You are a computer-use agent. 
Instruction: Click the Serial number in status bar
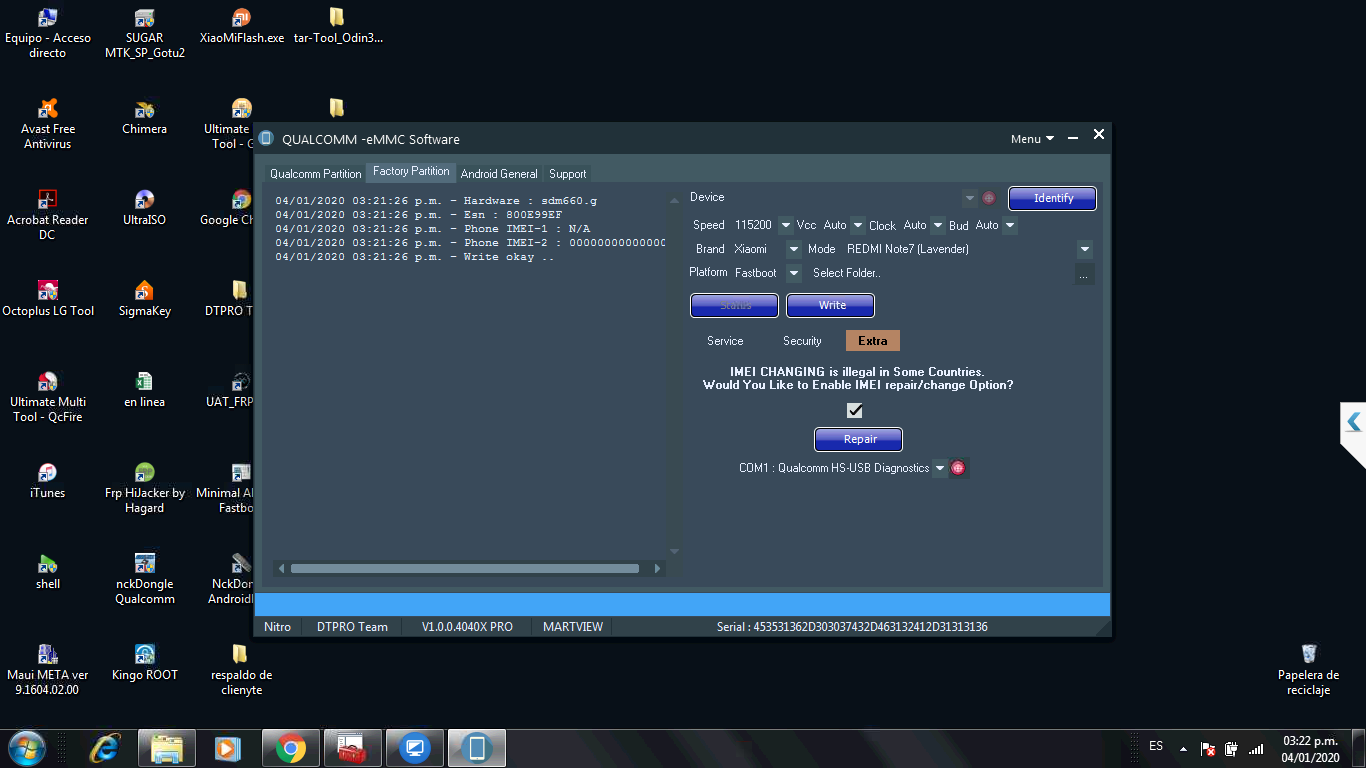click(x=852, y=627)
